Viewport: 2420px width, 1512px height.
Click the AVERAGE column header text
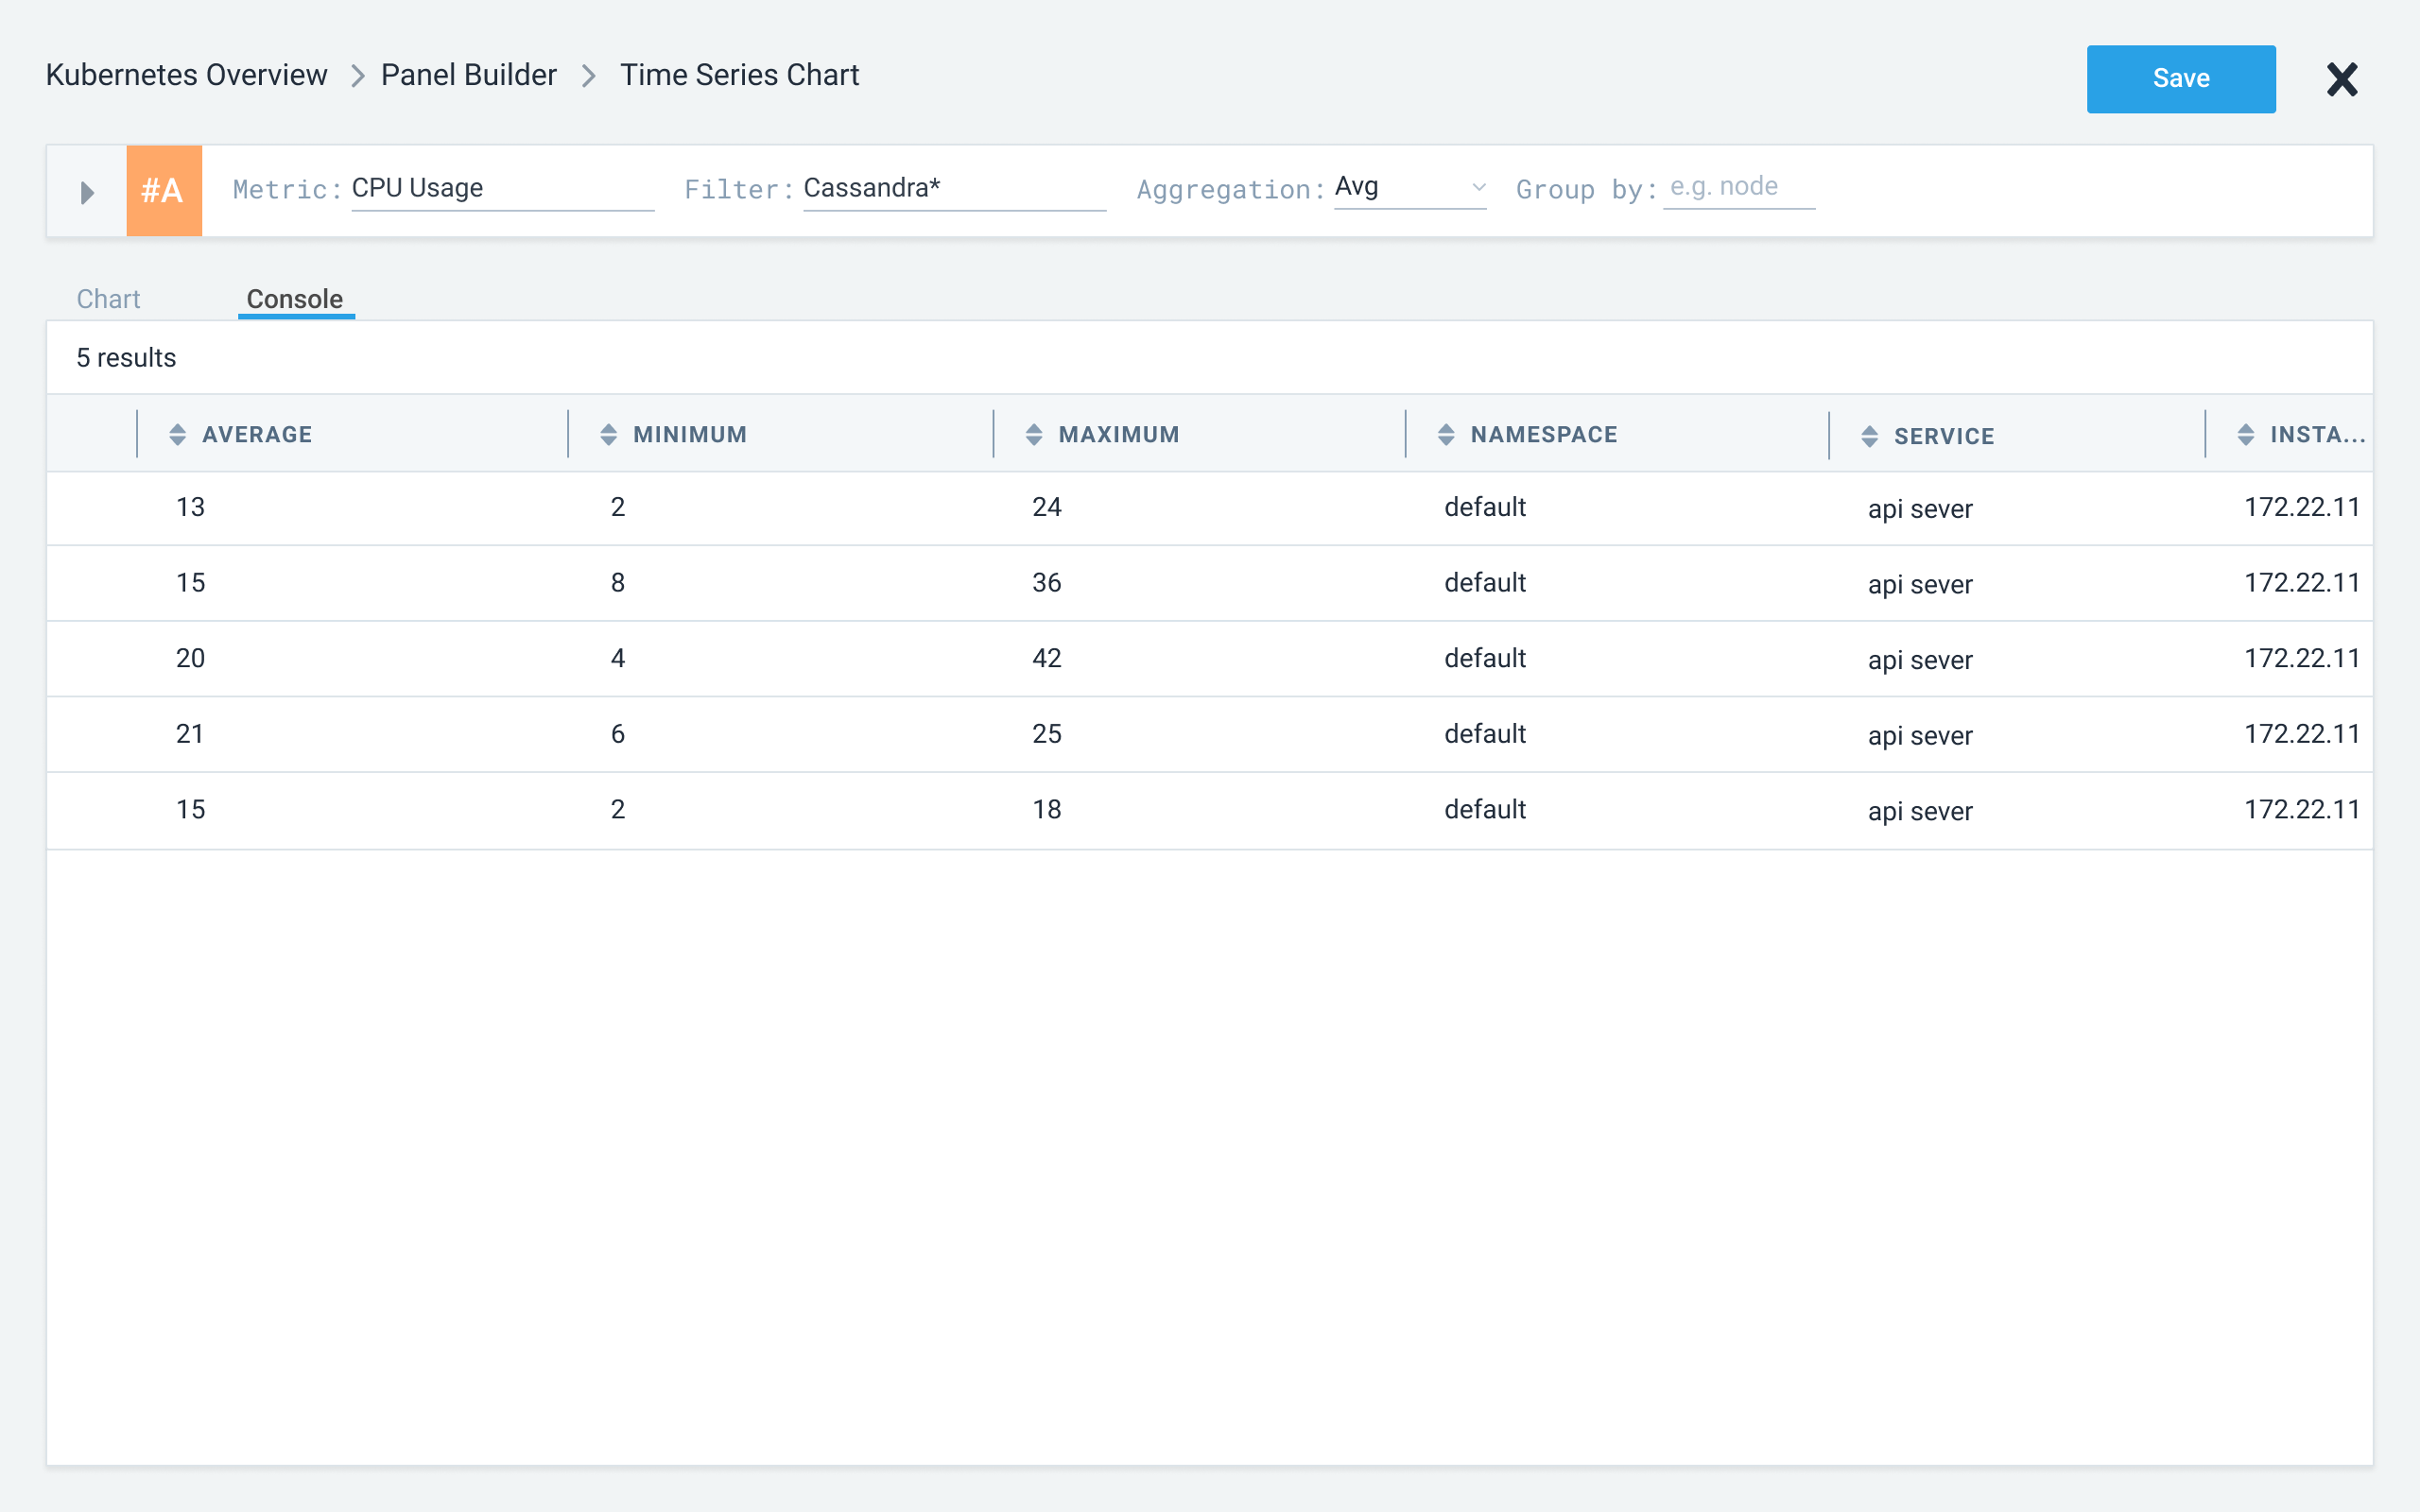pyautogui.click(x=257, y=434)
